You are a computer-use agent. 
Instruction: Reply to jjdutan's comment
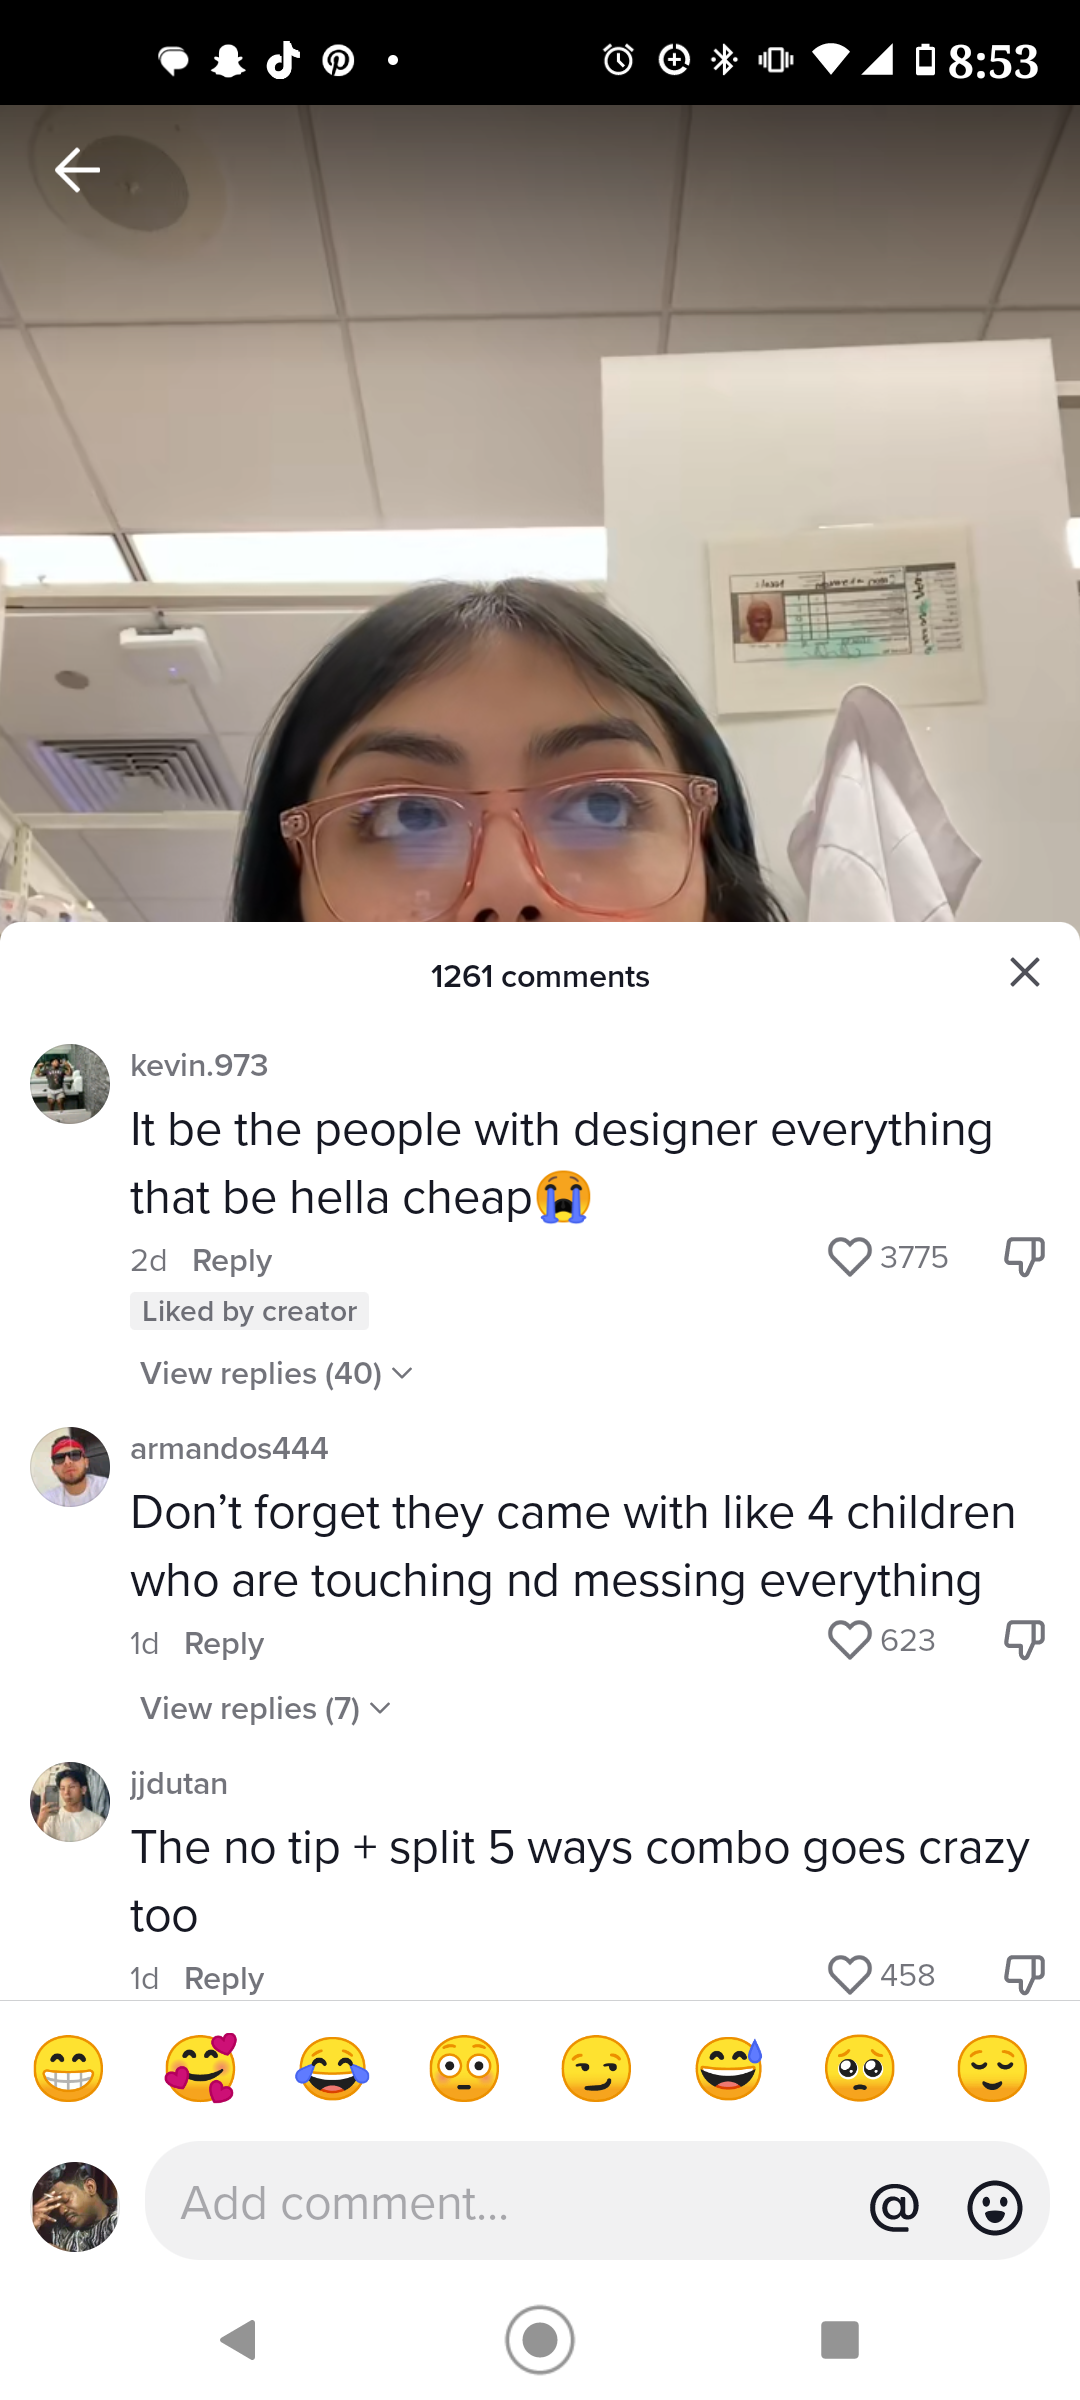coord(224,1978)
